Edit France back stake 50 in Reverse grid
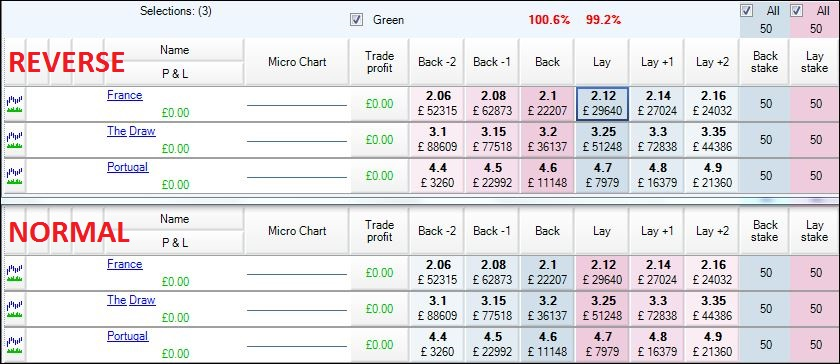The height and width of the screenshot is (364, 840). tap(766, 104)
